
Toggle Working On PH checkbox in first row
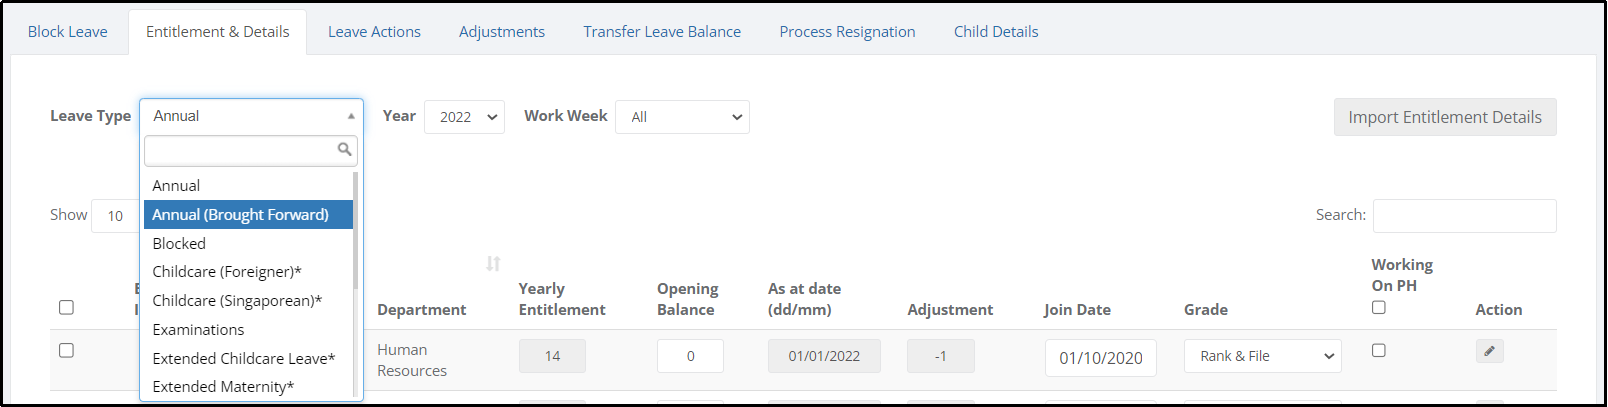coord(1379,351)
